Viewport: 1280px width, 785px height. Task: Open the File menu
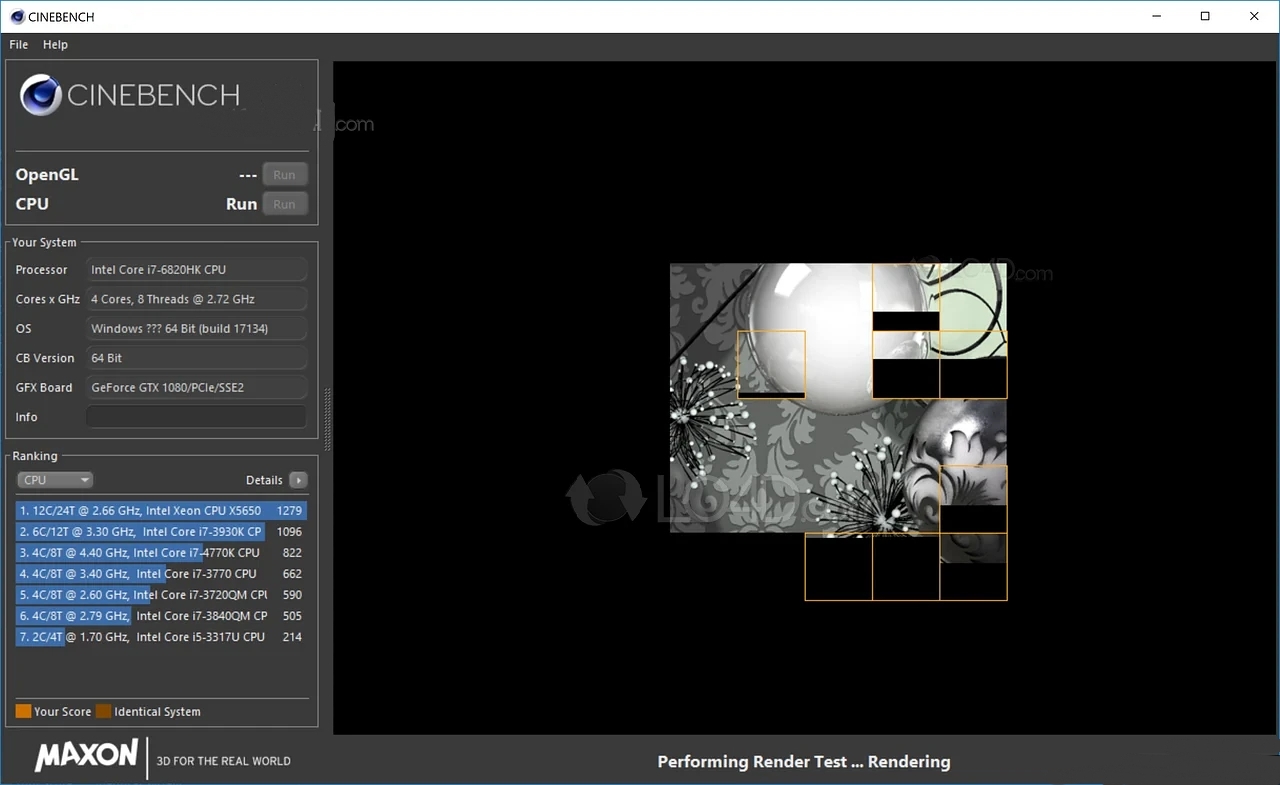17,44
